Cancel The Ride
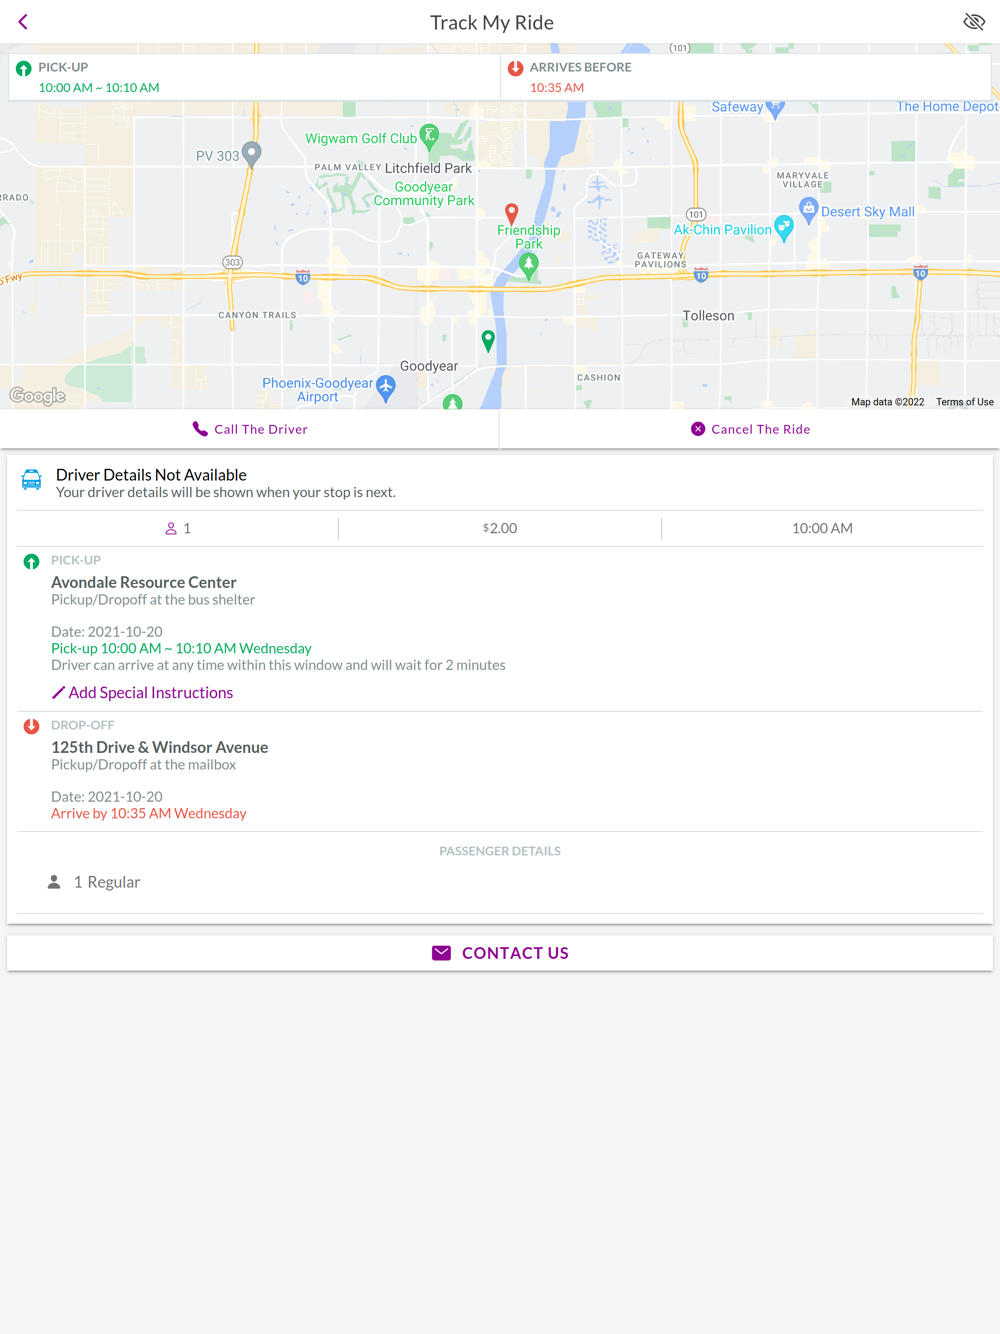The width and height of the screenshot is (1000, 1334). click(750, 429)
